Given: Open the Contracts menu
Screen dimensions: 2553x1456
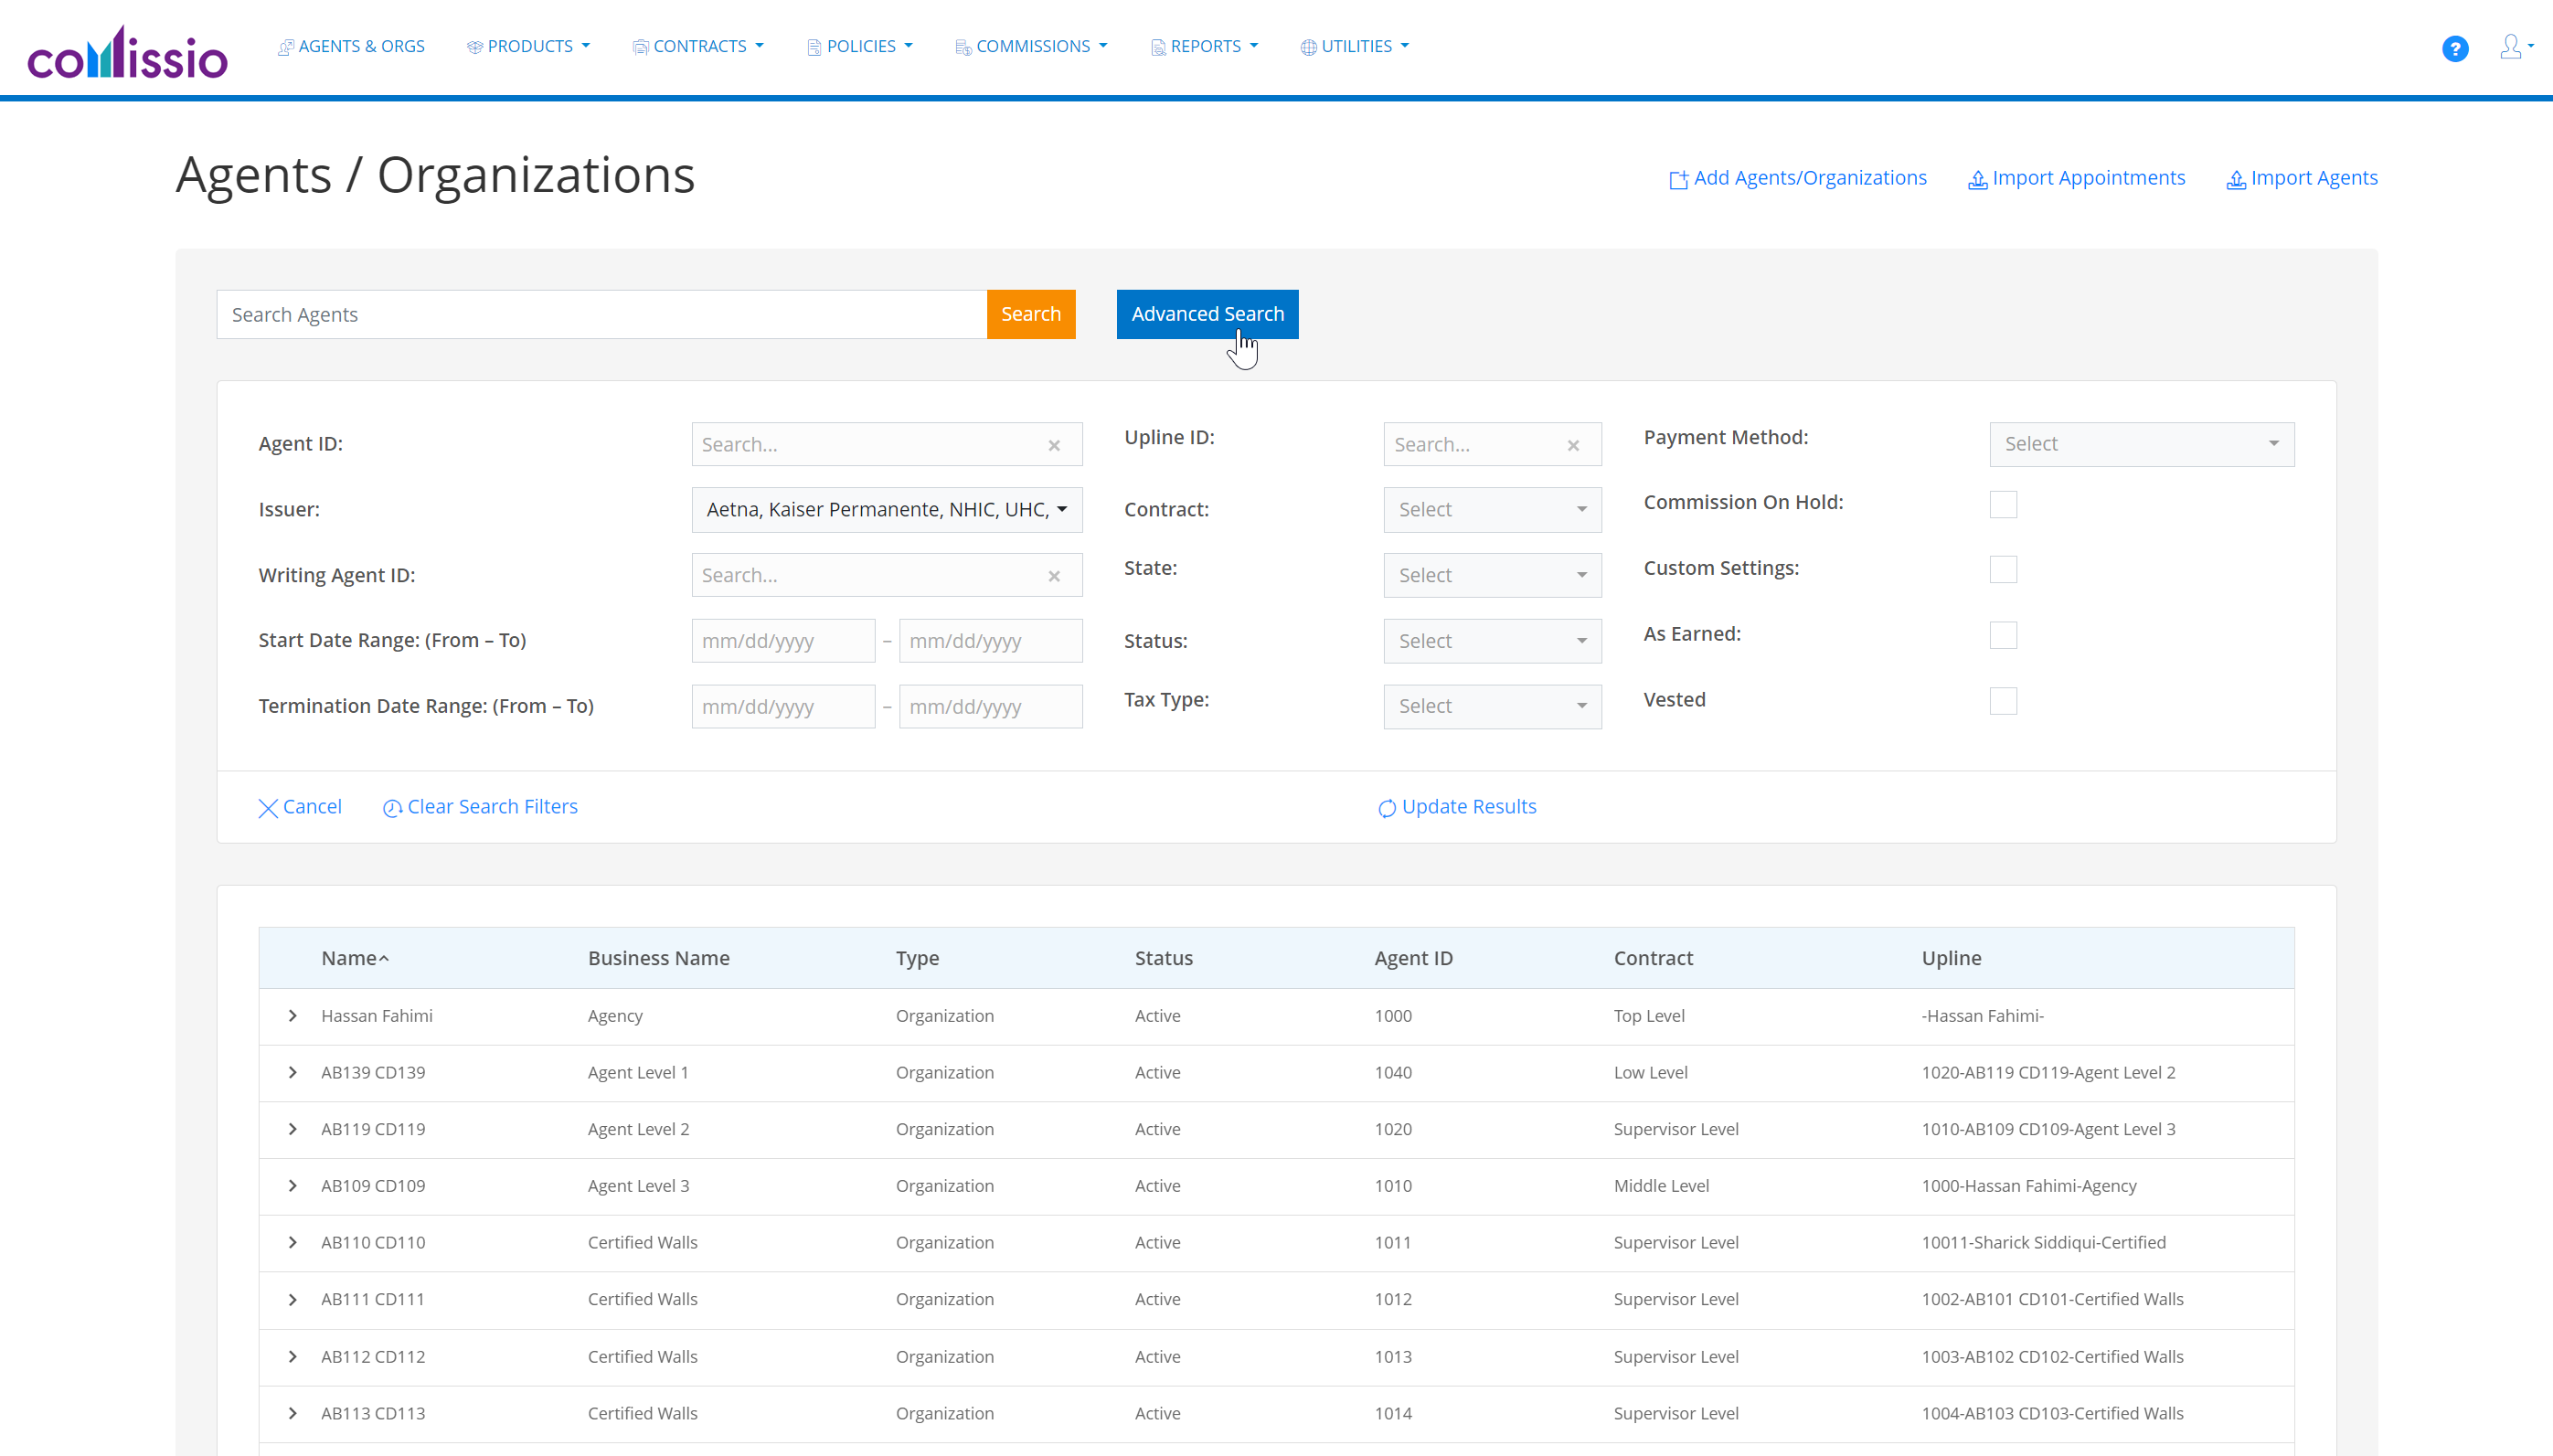Looking at the screenshot, I should [x=698, y=46].
